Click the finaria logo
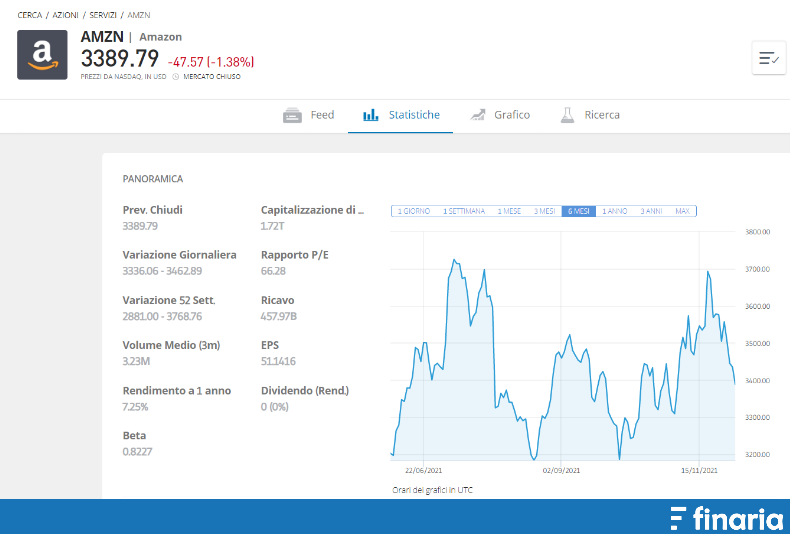Screen dimensions: 790x534 coord(727,518)
